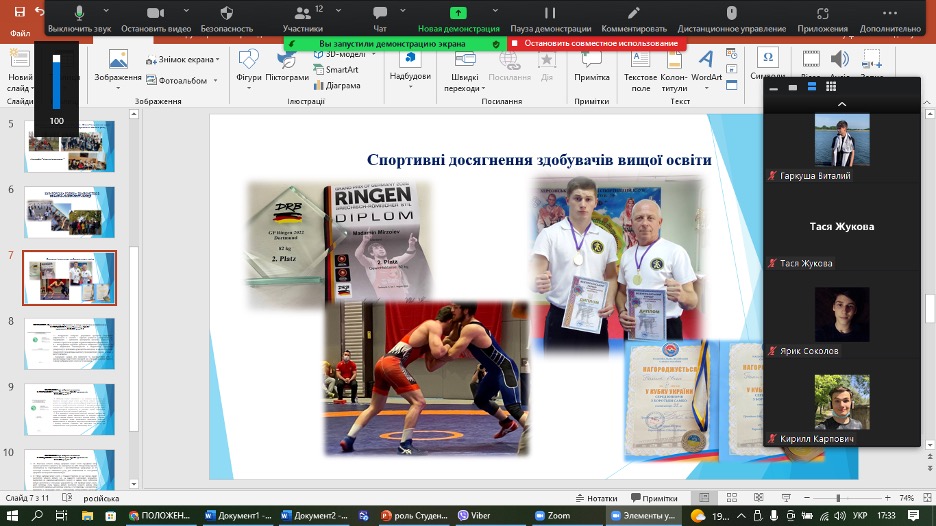Mute microphone with Выключить звук button

(x=79, y=19)
